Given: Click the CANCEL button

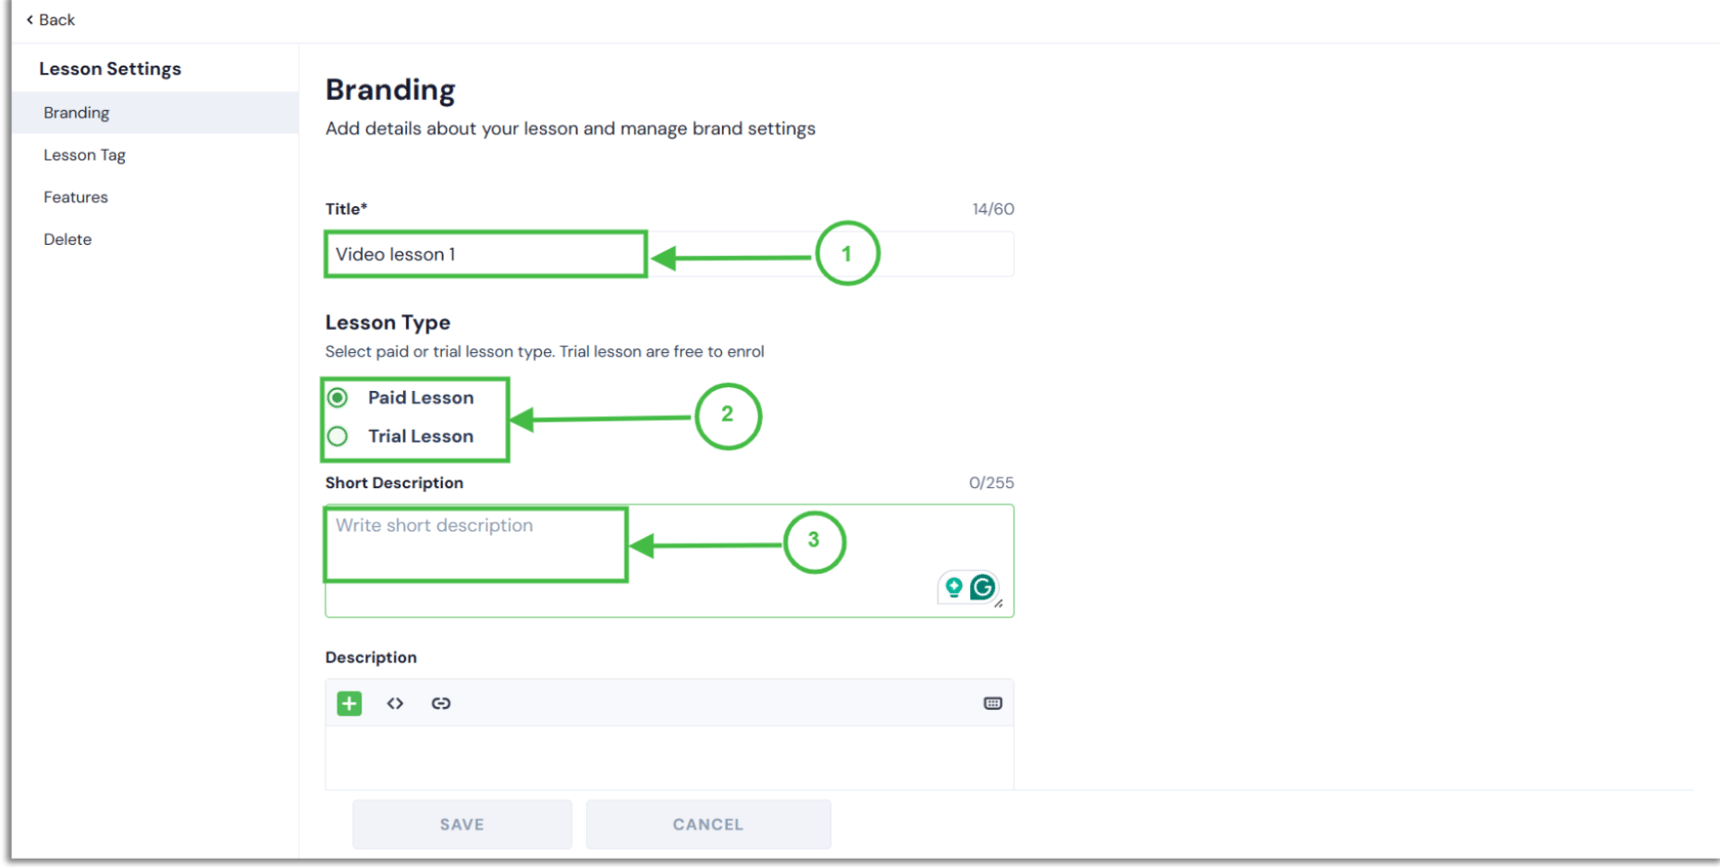Looking at the screenshot, I should pyautogui.click(x=708, y=824).
